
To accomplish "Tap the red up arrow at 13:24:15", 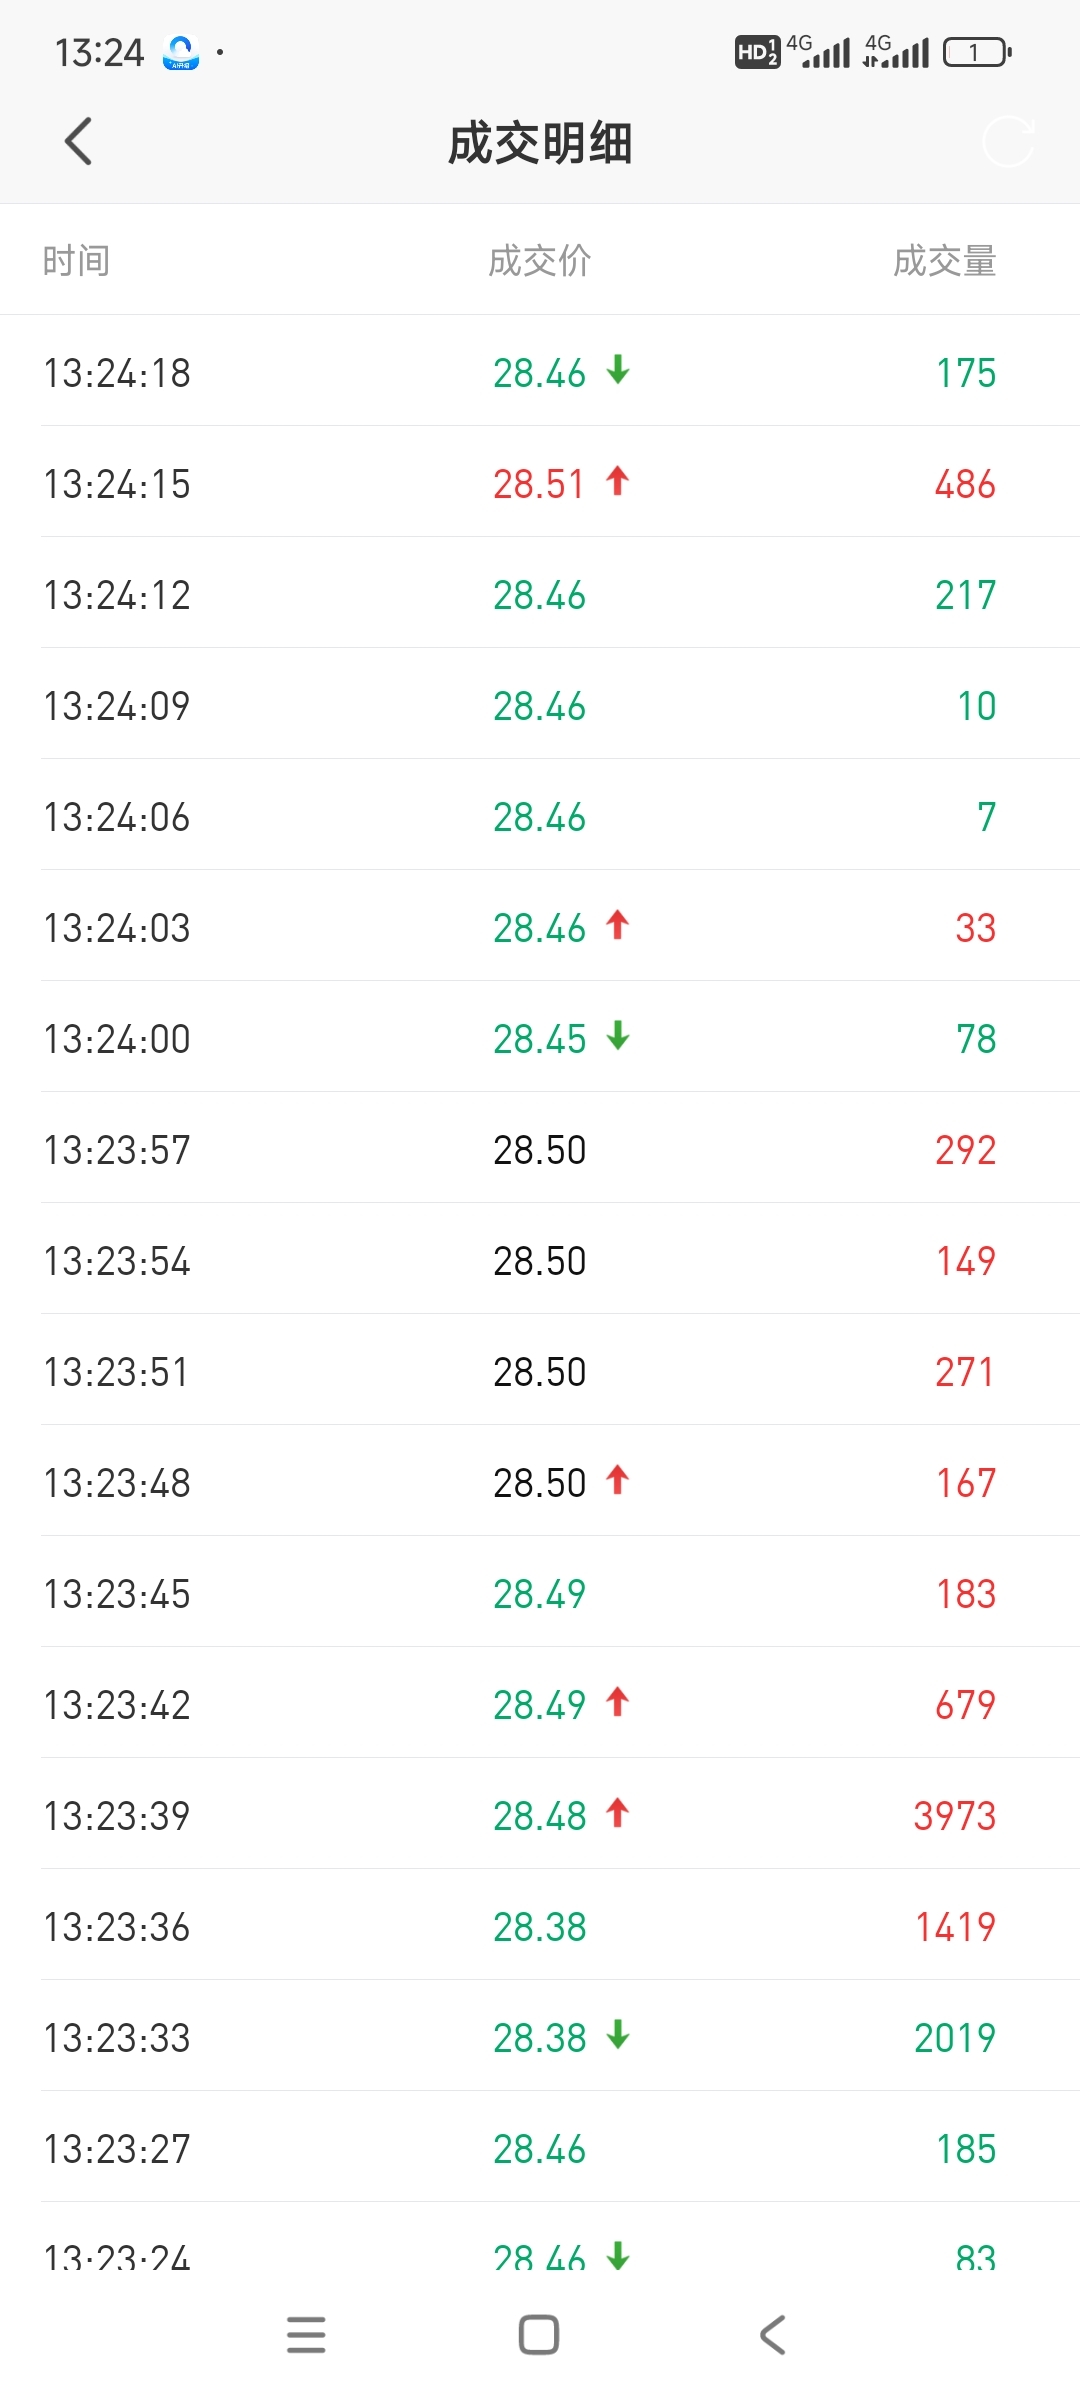I will coord(618,481).
